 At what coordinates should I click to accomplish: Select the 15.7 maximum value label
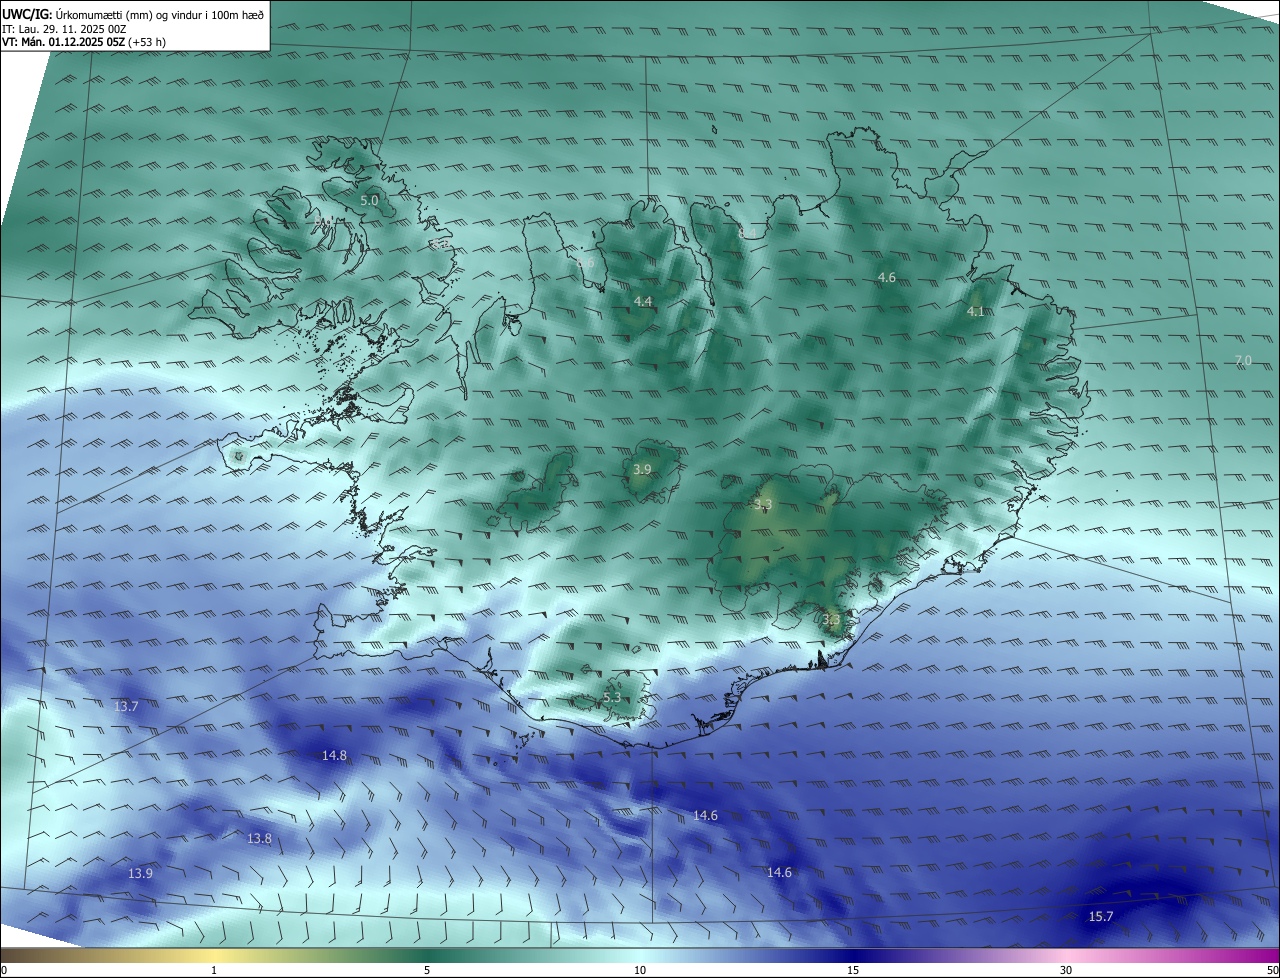pos(1100,917)
